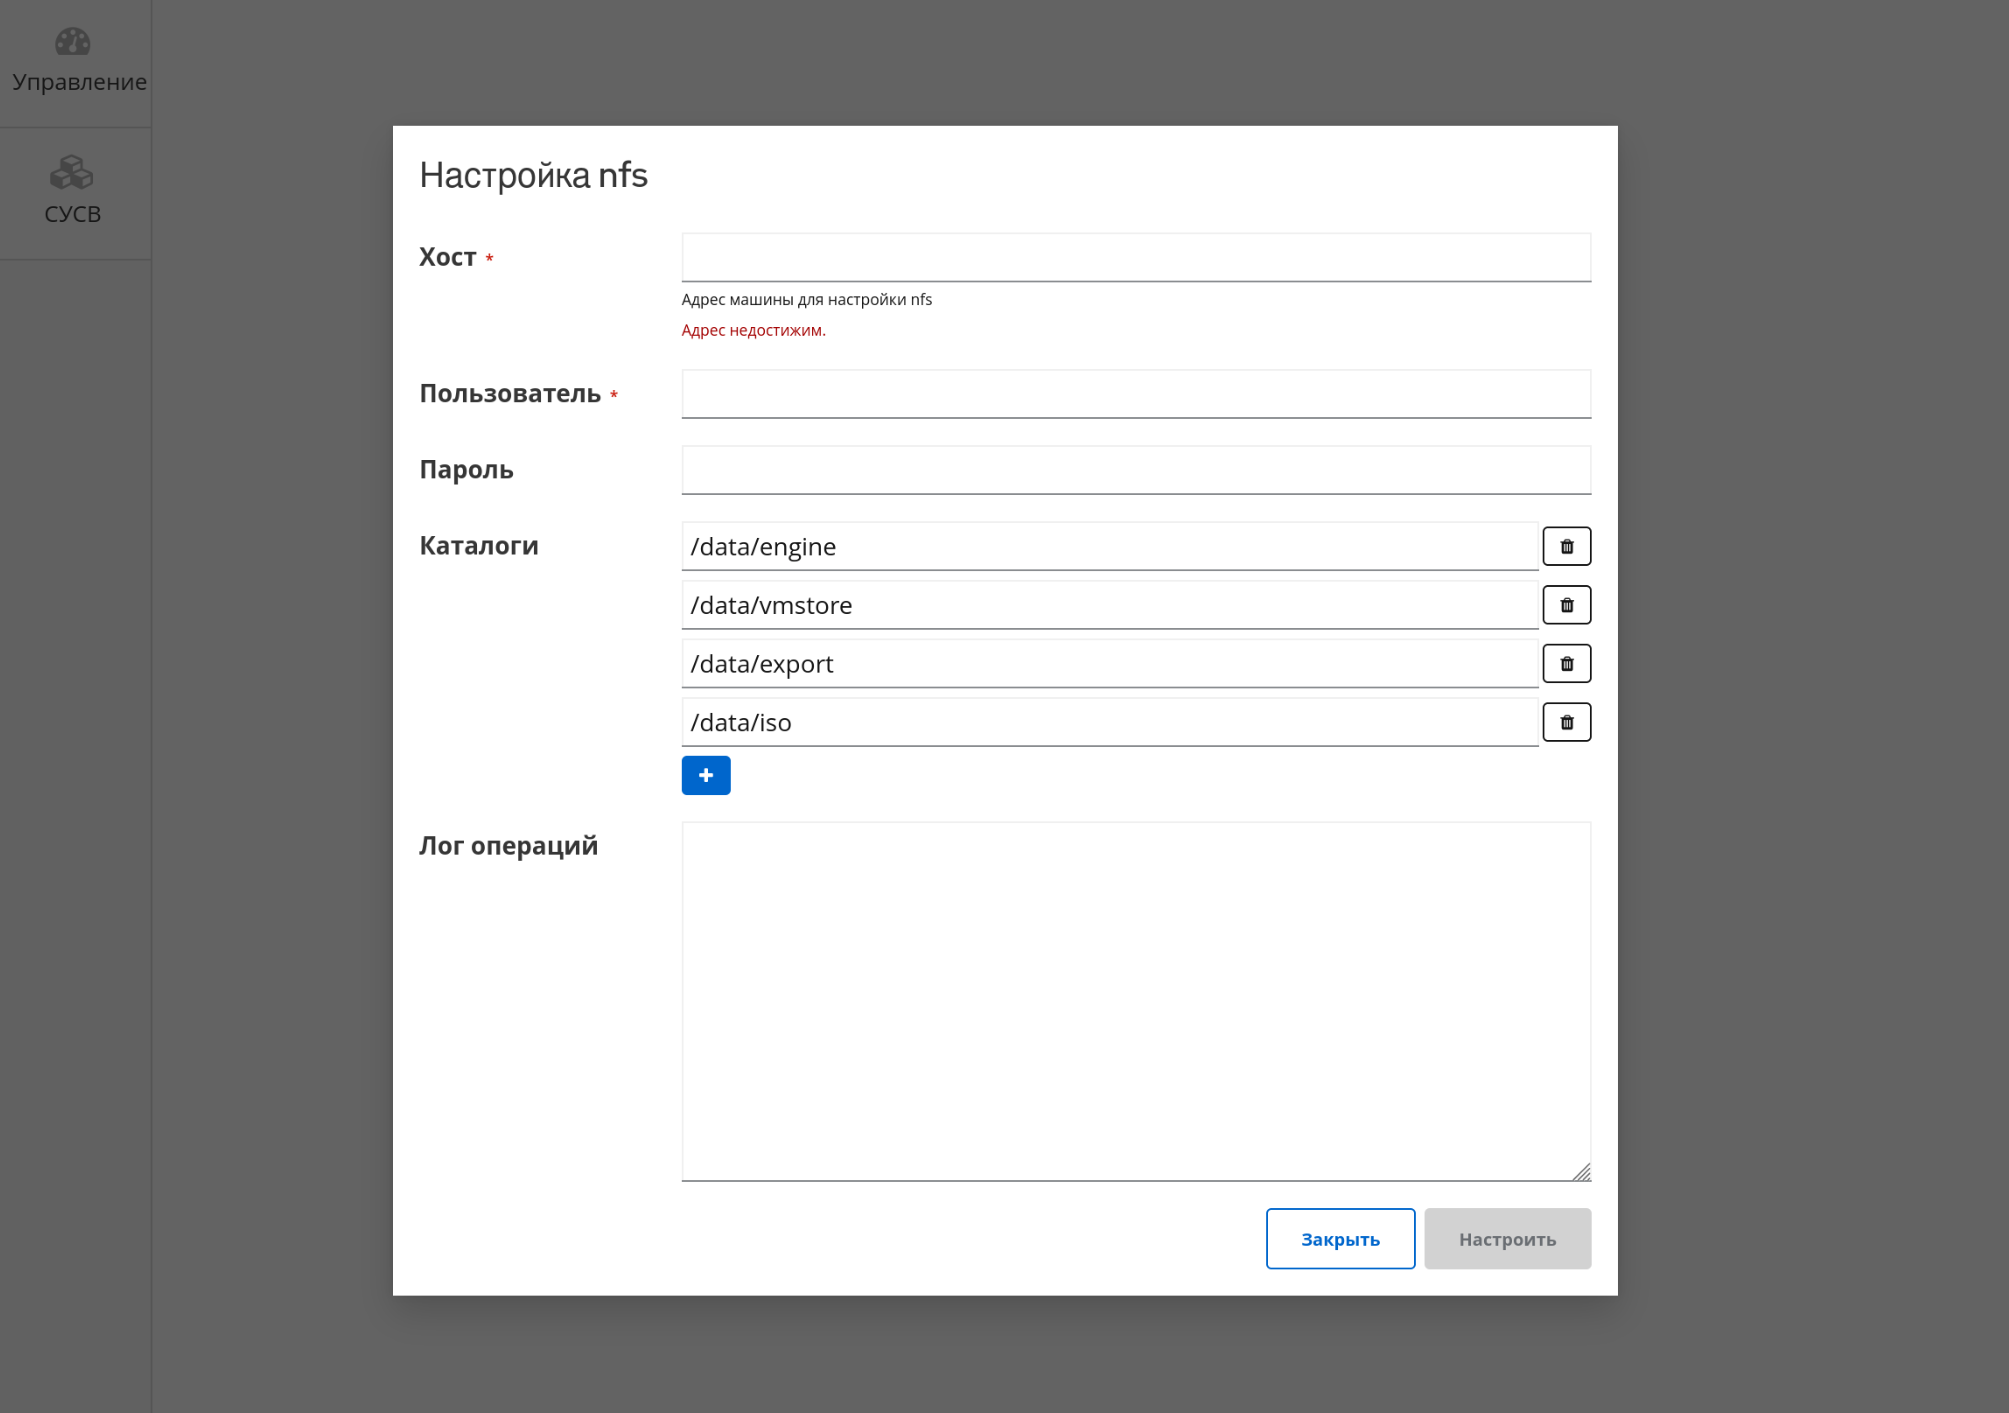Click trash icon next to /data/export
Viewport: 2009px width, 1413px height.
pyautogui.click(x=1566, y=664)
